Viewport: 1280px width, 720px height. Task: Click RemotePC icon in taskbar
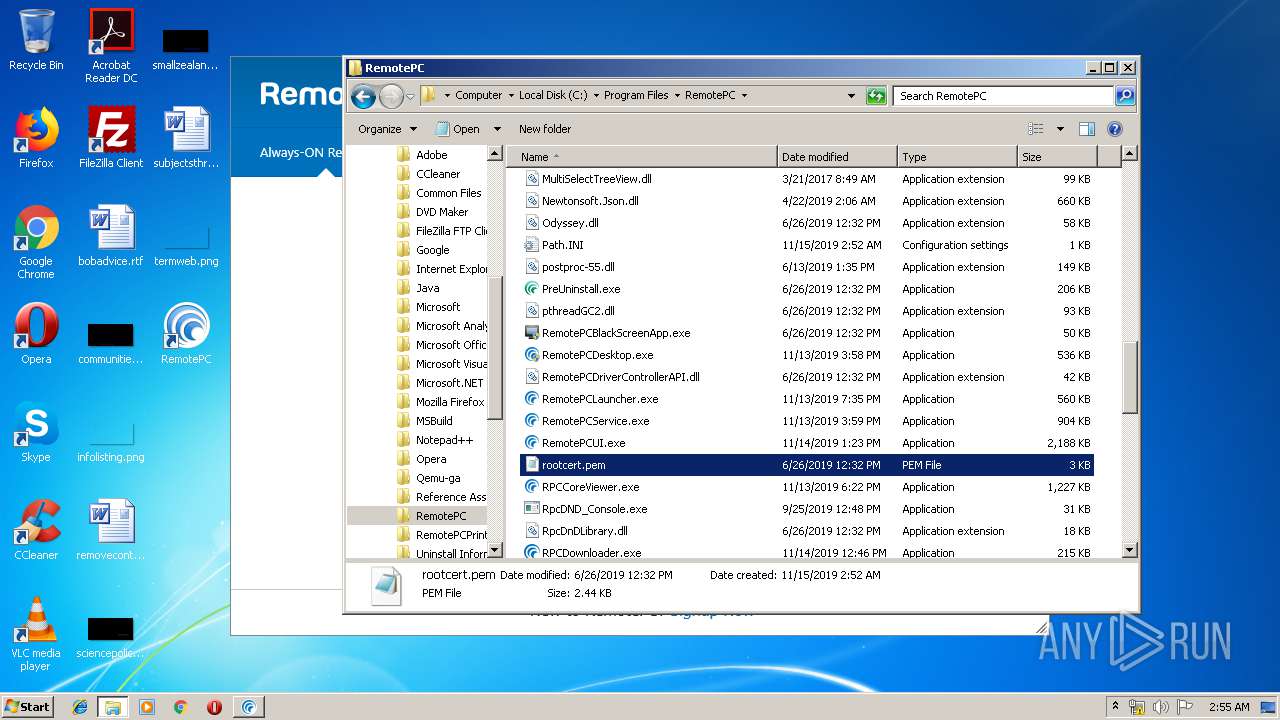(x=248, y=707)
